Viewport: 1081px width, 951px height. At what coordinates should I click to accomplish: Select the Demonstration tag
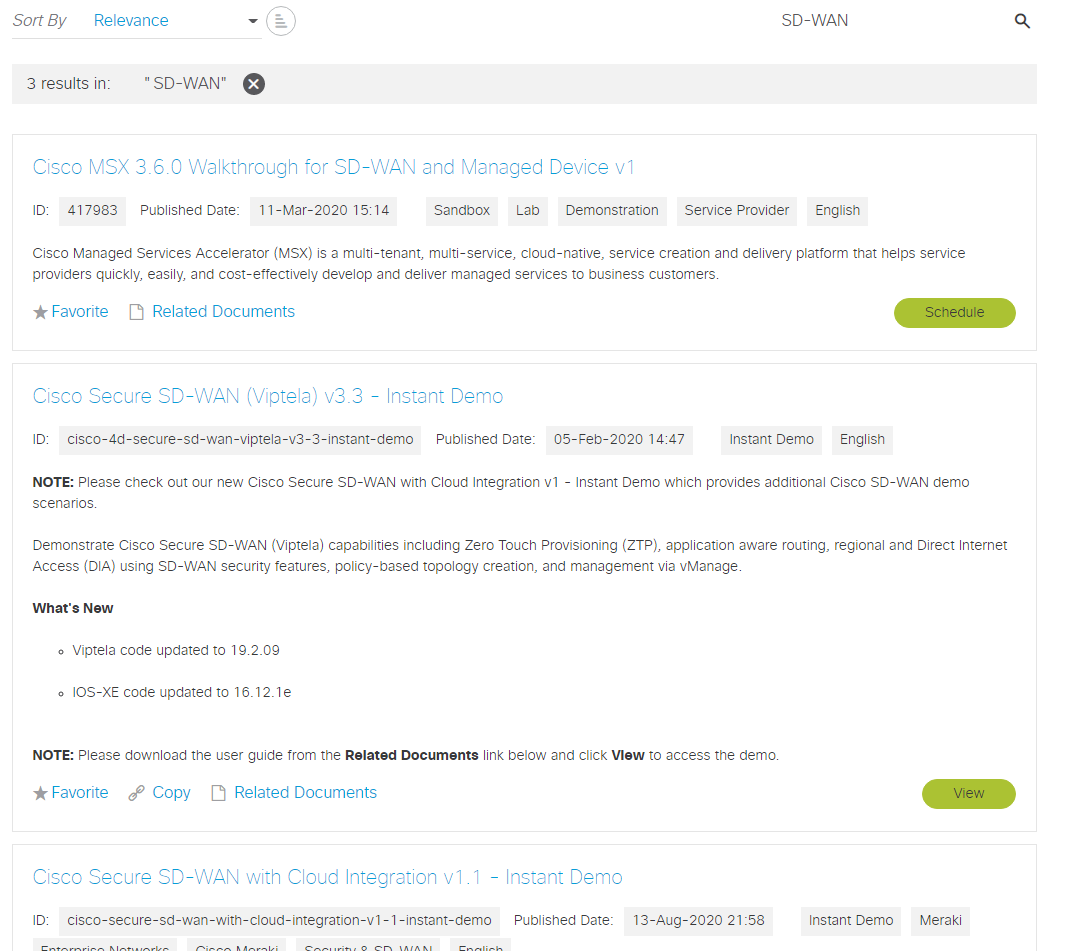coord(611,211)
